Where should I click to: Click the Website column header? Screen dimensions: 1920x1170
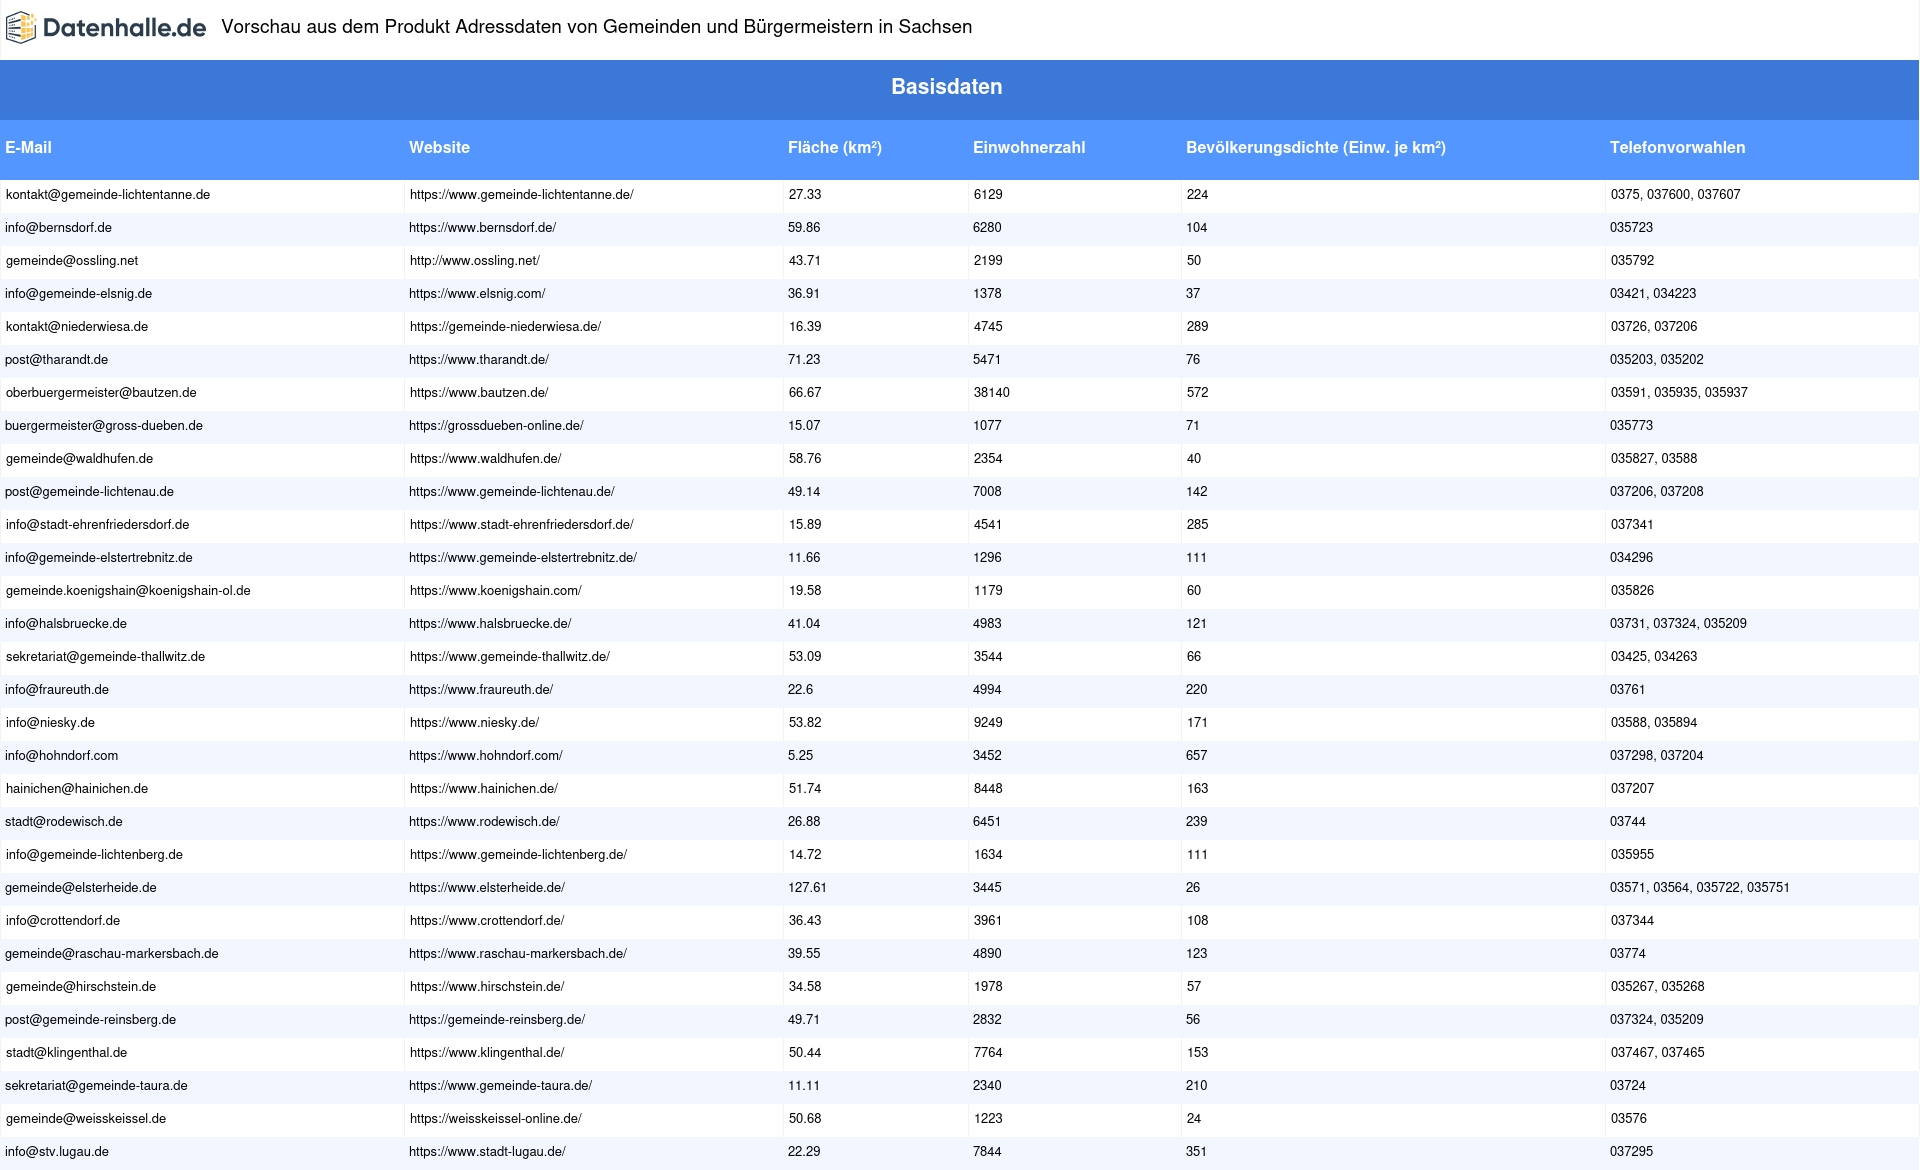tap(439, 148)
